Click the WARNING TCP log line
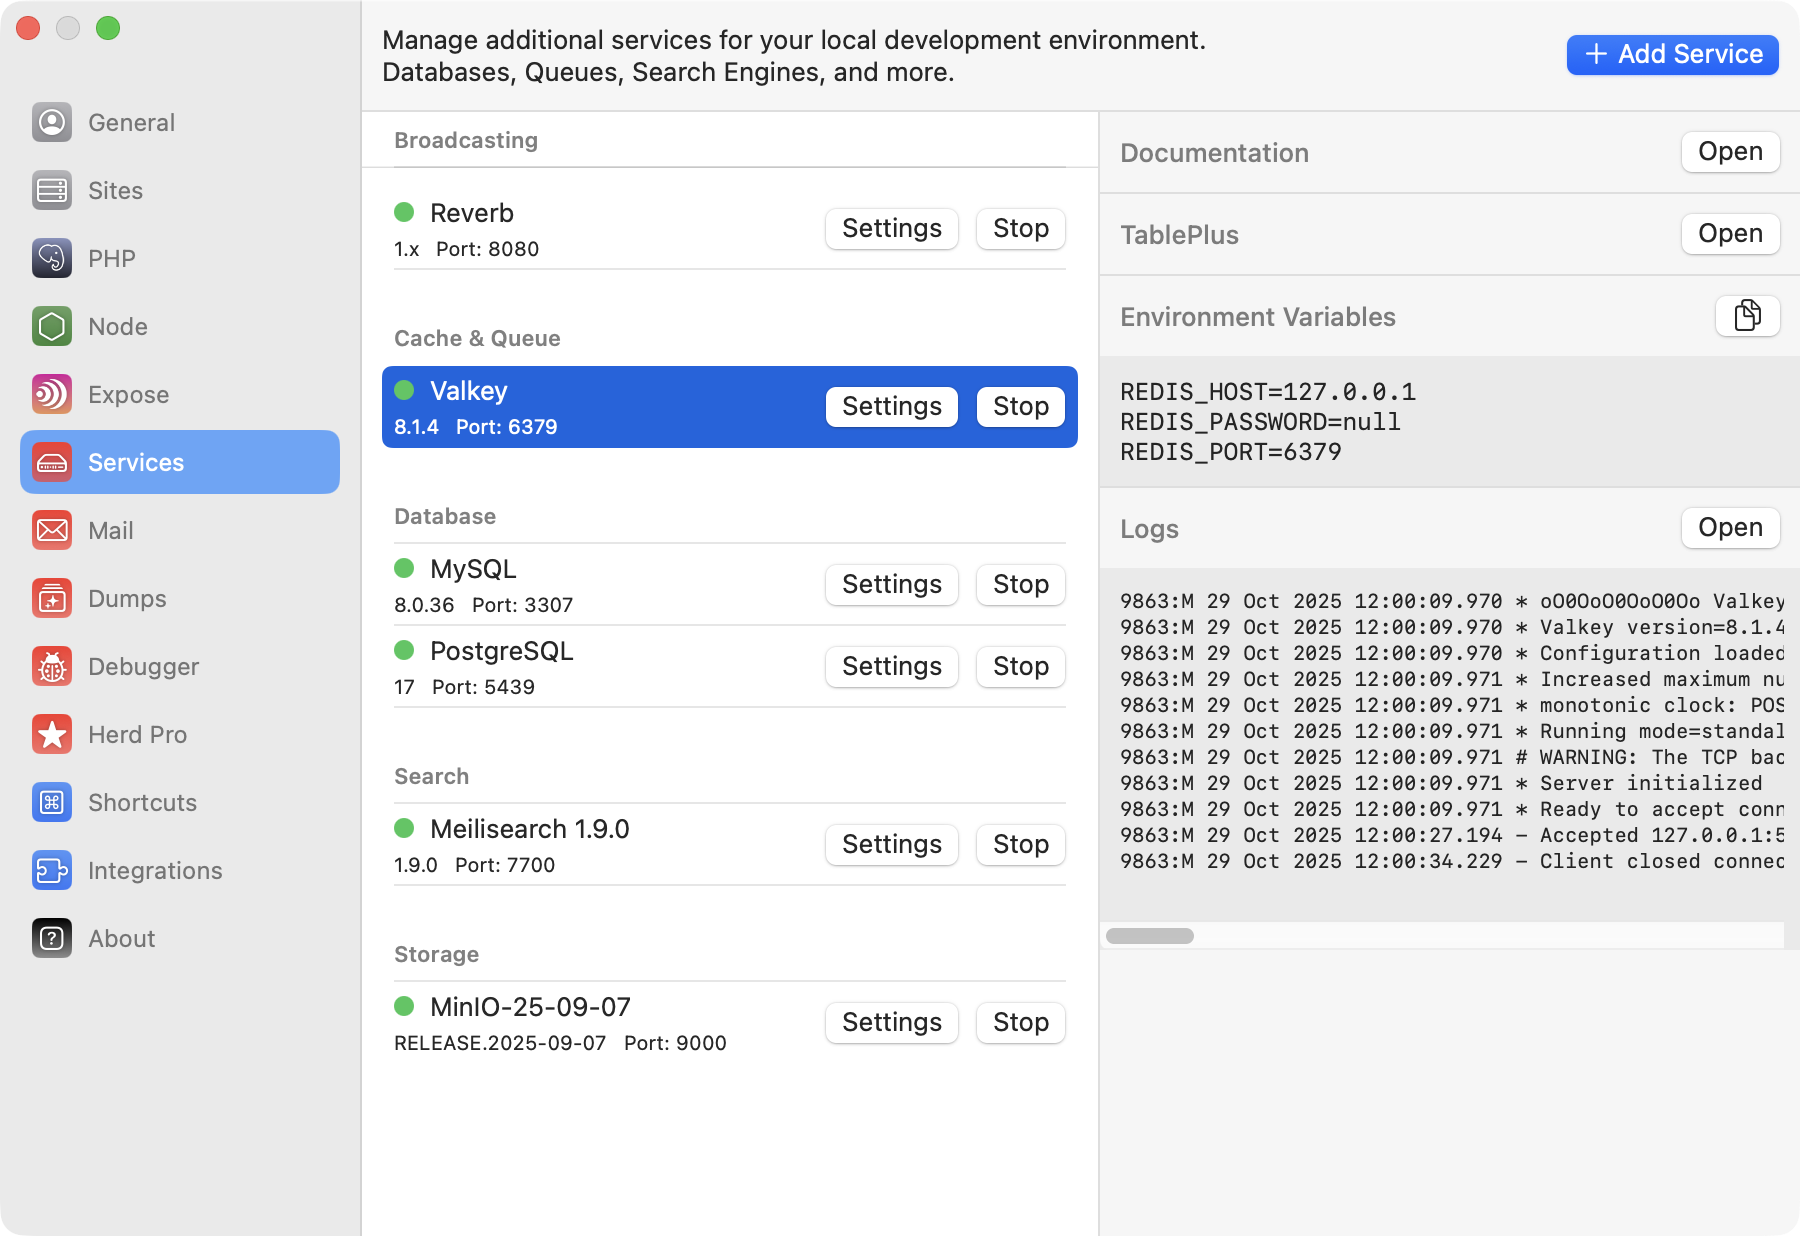 click(x=1452, y=757)
